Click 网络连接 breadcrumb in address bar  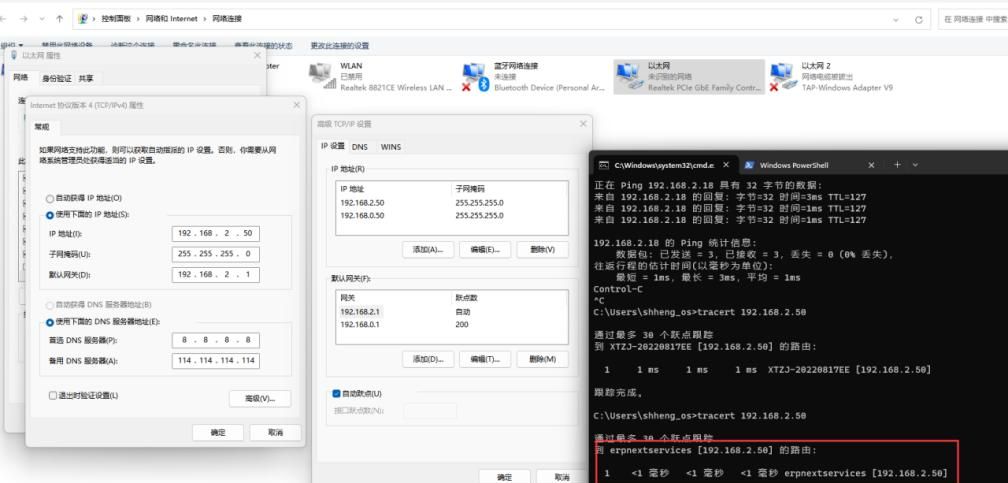pyautogui.click(x=226, y=19)
